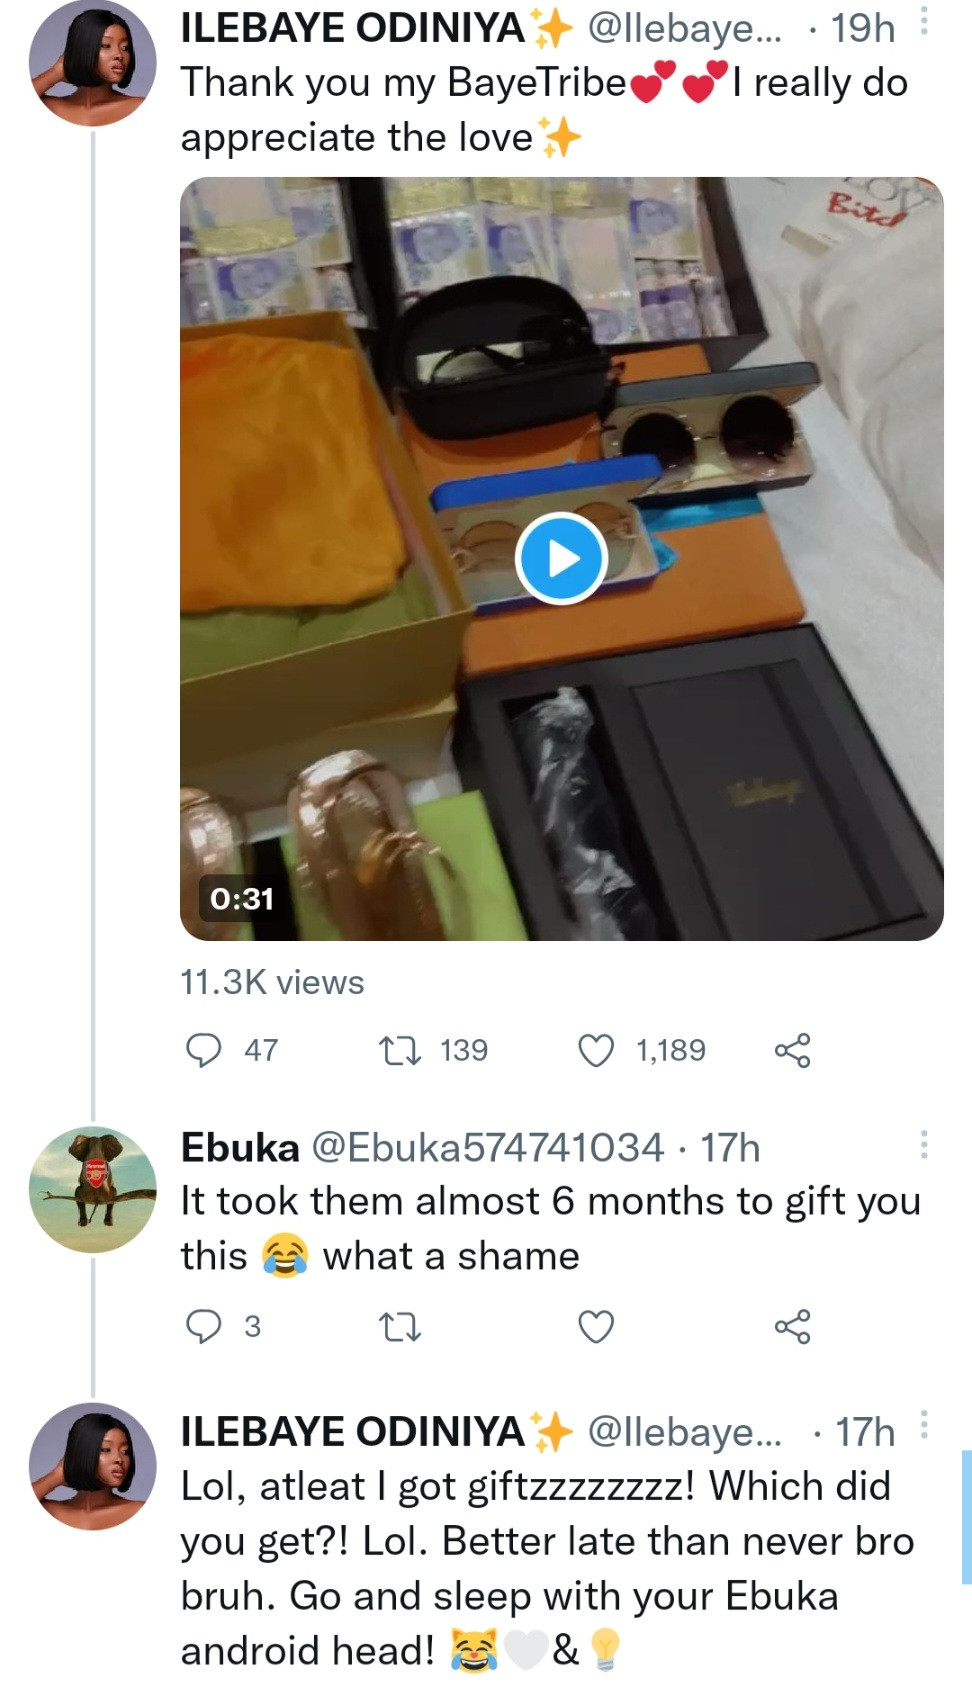Reply to the BayeTribe thank-you tweet
The image size is (972, 1691).
[205, 1050]
